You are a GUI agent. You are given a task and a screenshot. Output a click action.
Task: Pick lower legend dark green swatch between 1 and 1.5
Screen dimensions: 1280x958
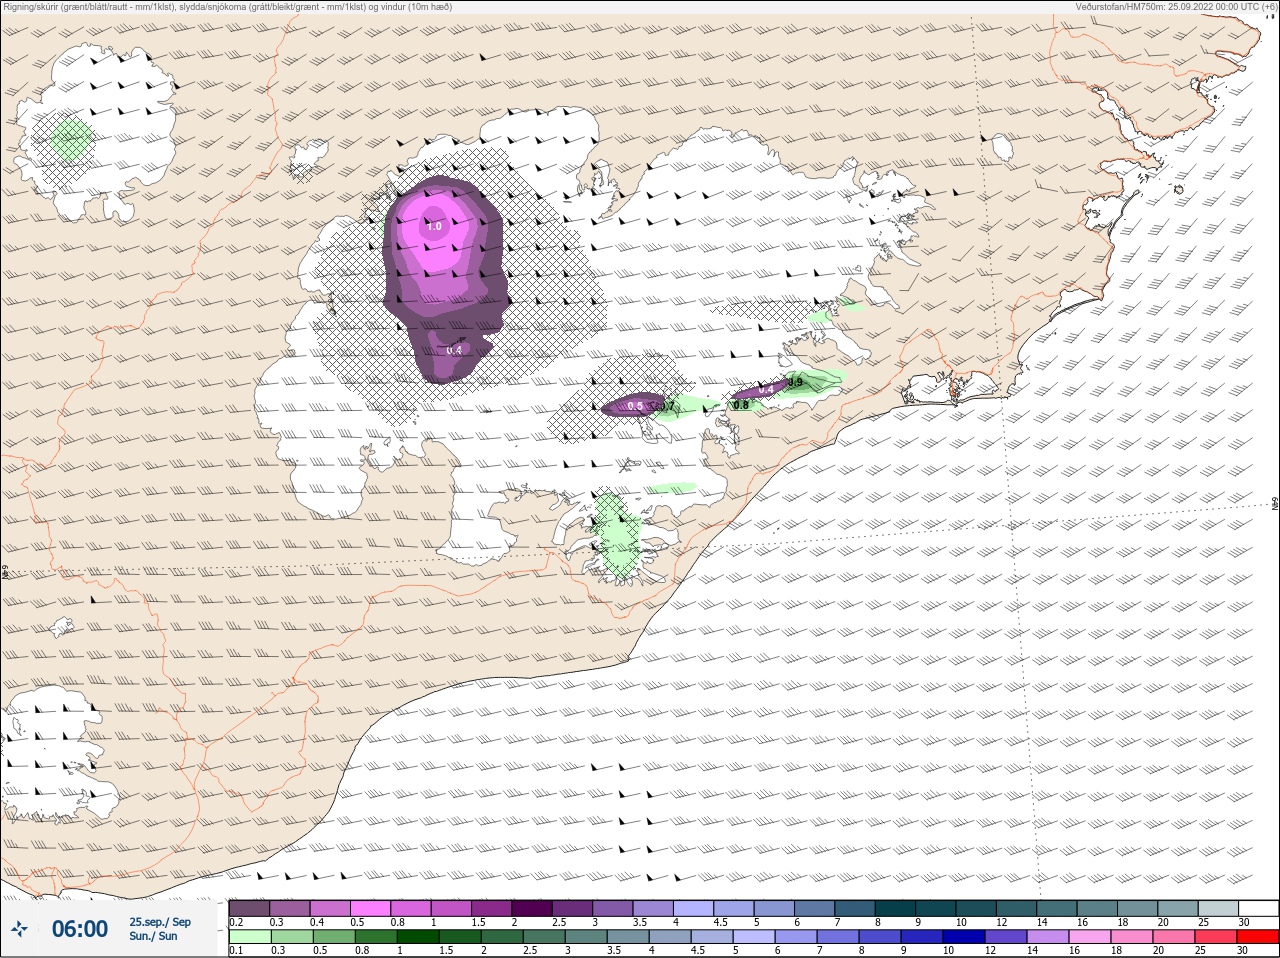point(418,937)
